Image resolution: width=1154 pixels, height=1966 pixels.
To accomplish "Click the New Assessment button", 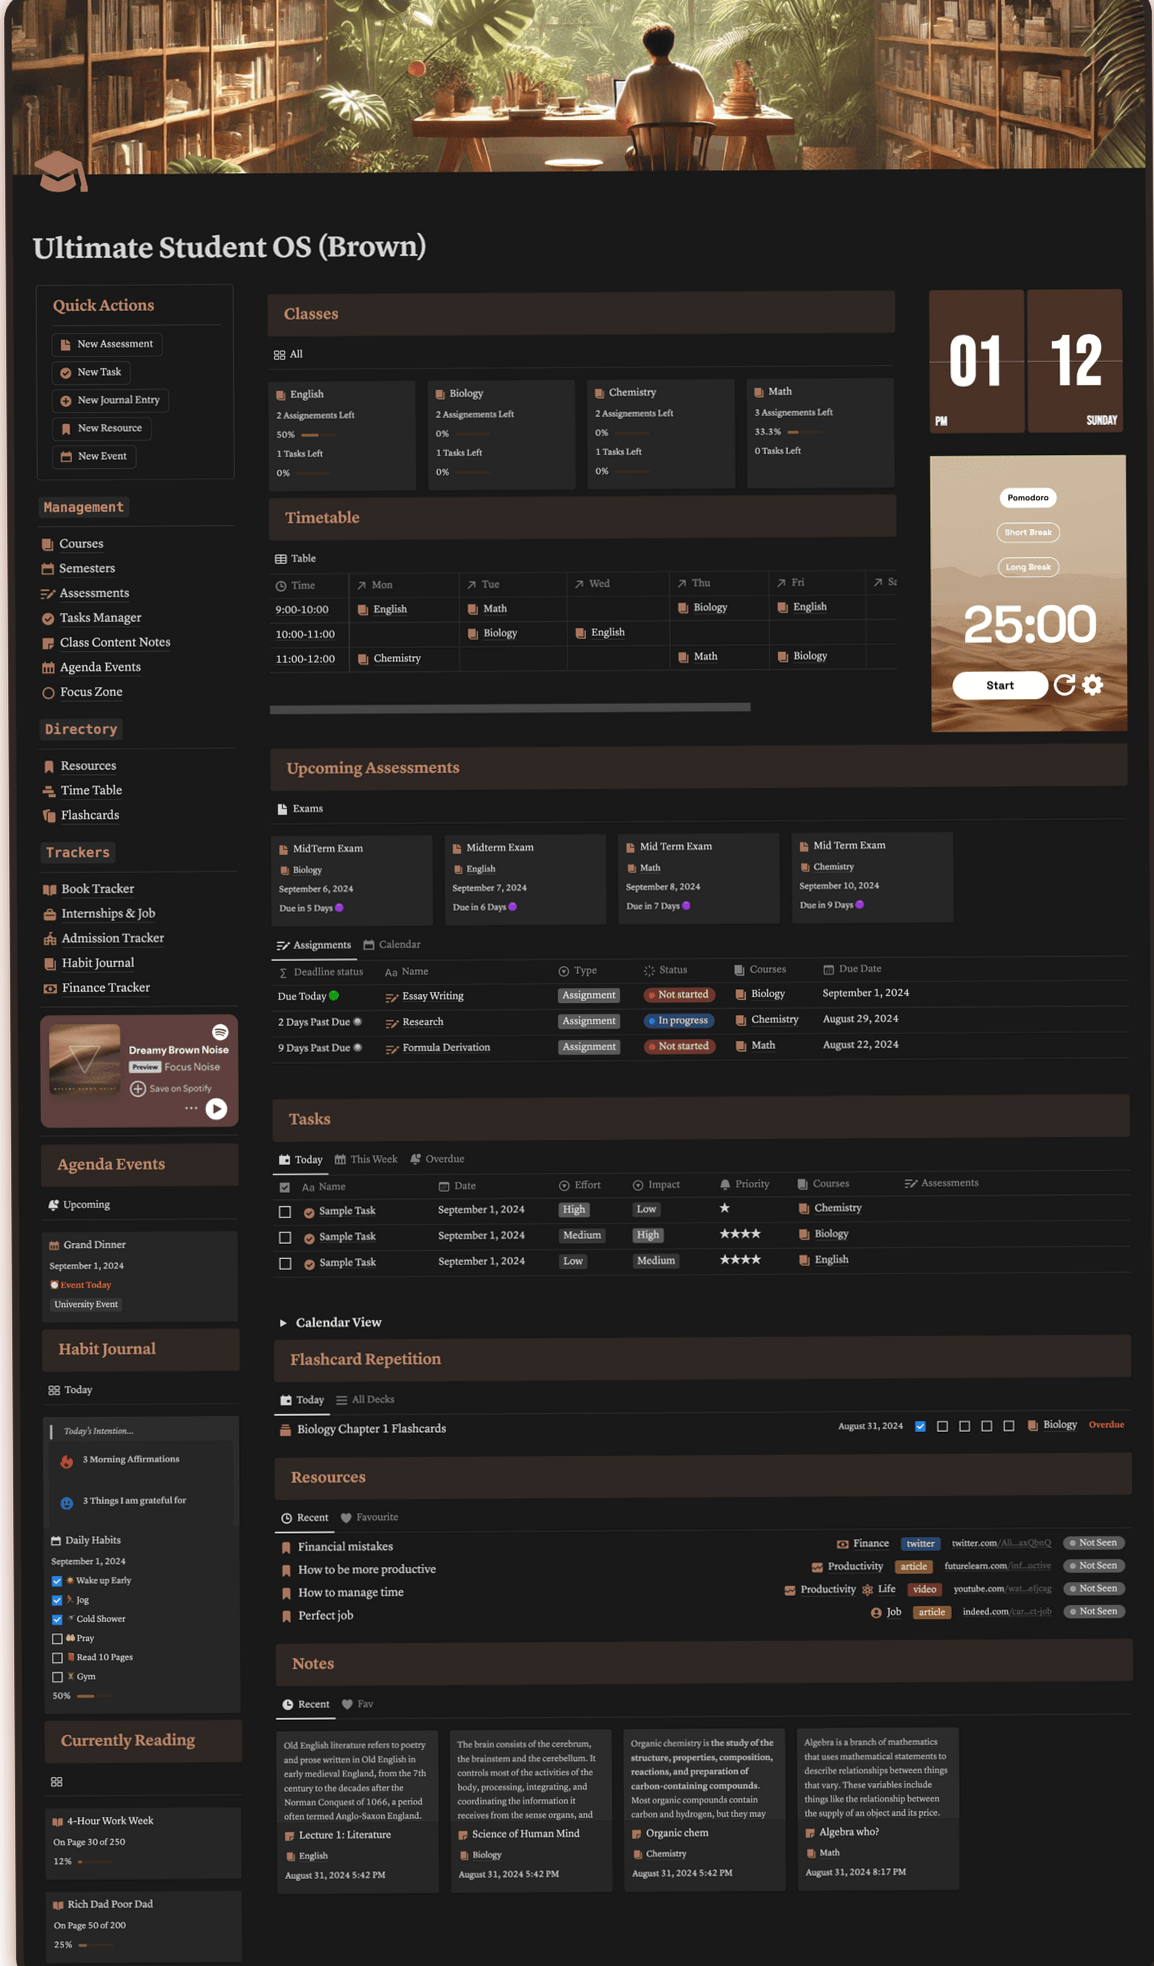I will (107, 344).
